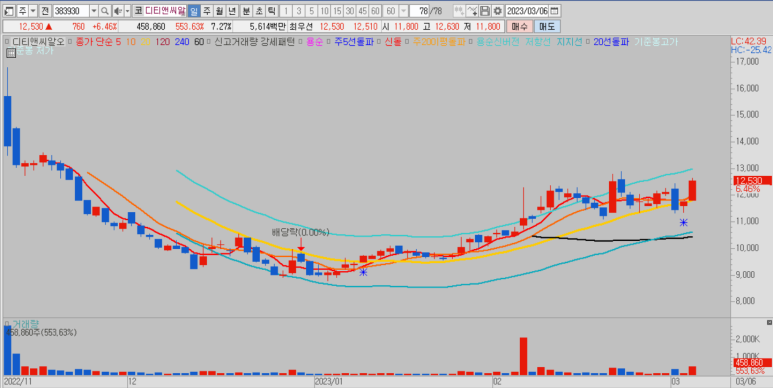This screenshot has height=388, width=773.
Task: Click the 주5선돌파 indicator label
Action: tap(353, 42)
